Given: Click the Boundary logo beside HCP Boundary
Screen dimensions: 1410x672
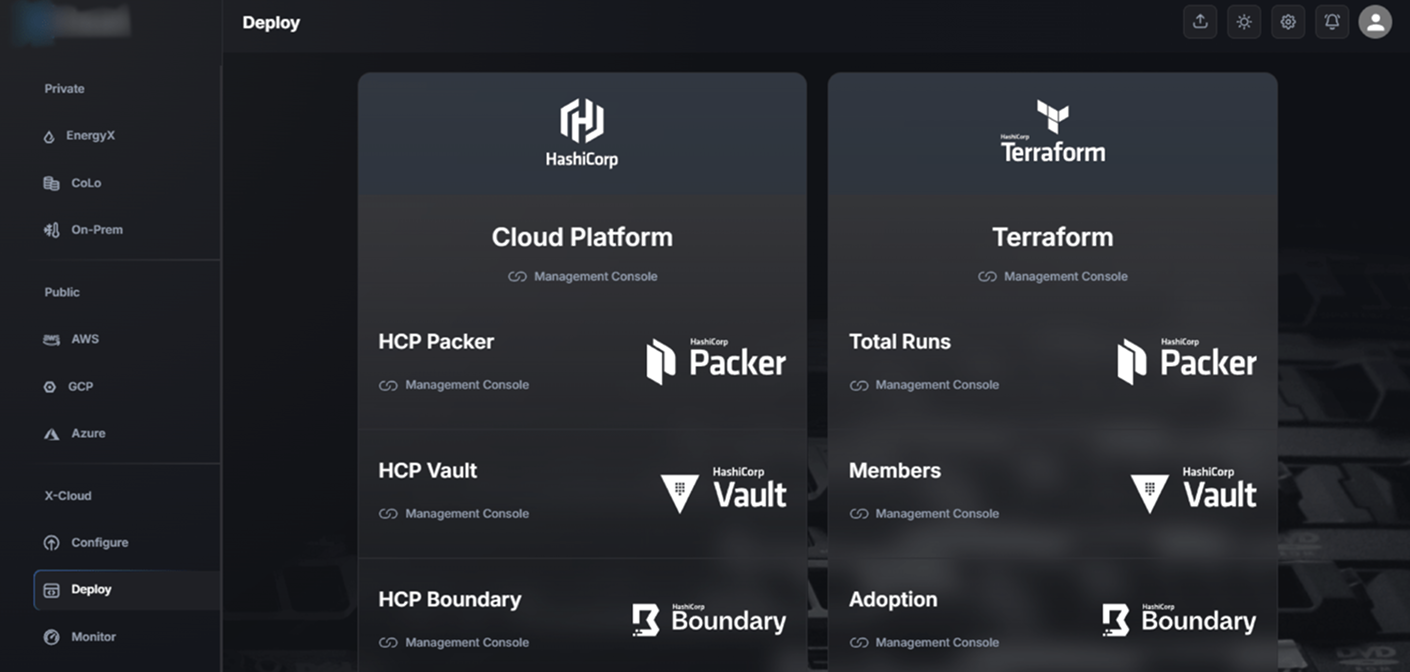Looking at the screenshot, I should click(709, 619).
